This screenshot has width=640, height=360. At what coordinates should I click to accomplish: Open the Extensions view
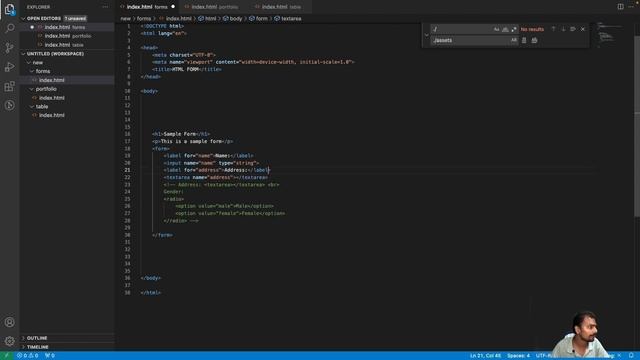[9, 86]
